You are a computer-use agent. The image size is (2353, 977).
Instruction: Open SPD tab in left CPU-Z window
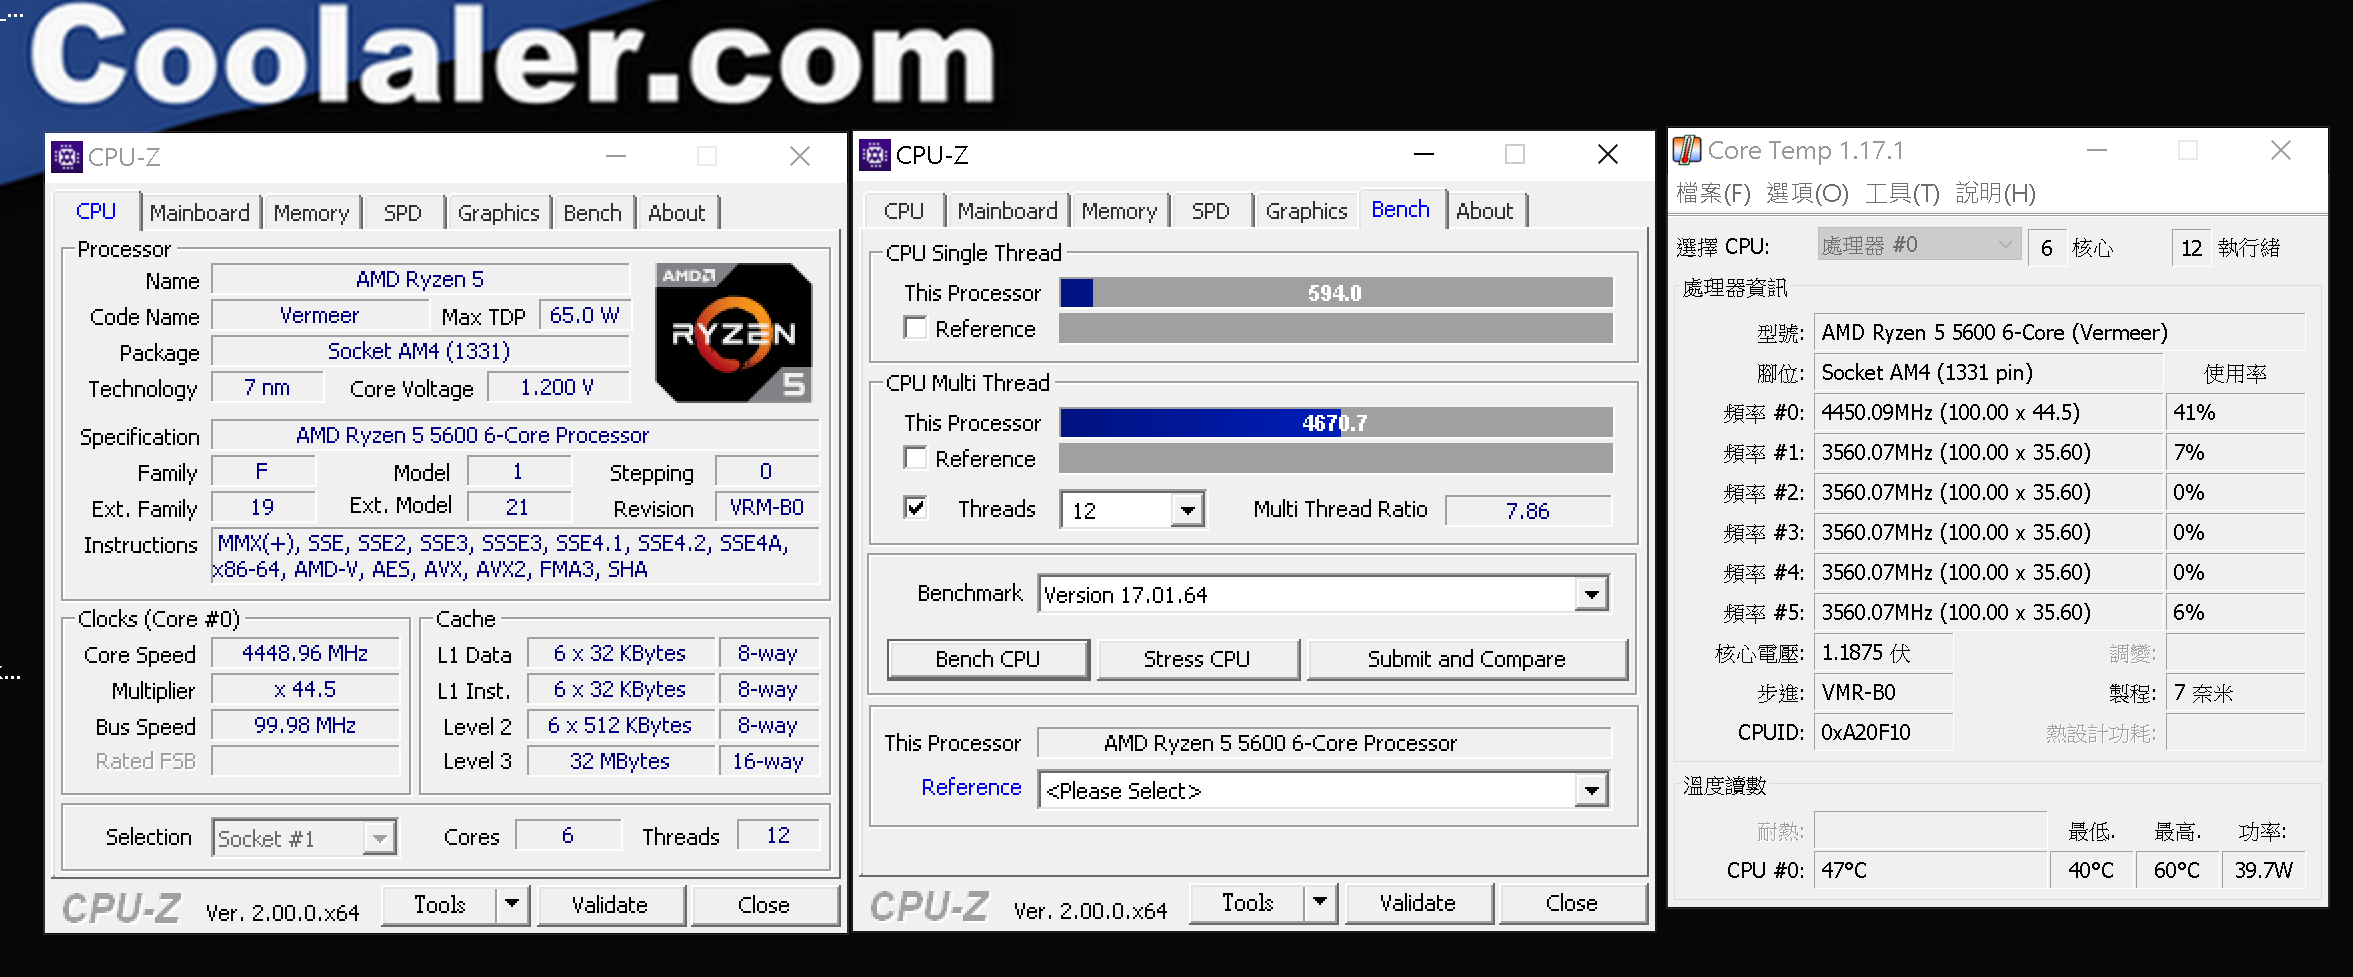point(403,213)
